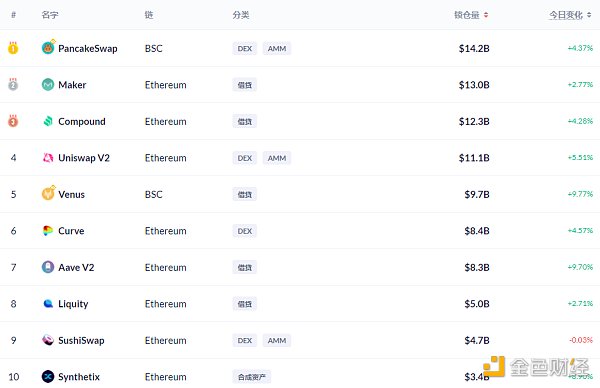Open the Liquity project name link

[x=73, y=304]
